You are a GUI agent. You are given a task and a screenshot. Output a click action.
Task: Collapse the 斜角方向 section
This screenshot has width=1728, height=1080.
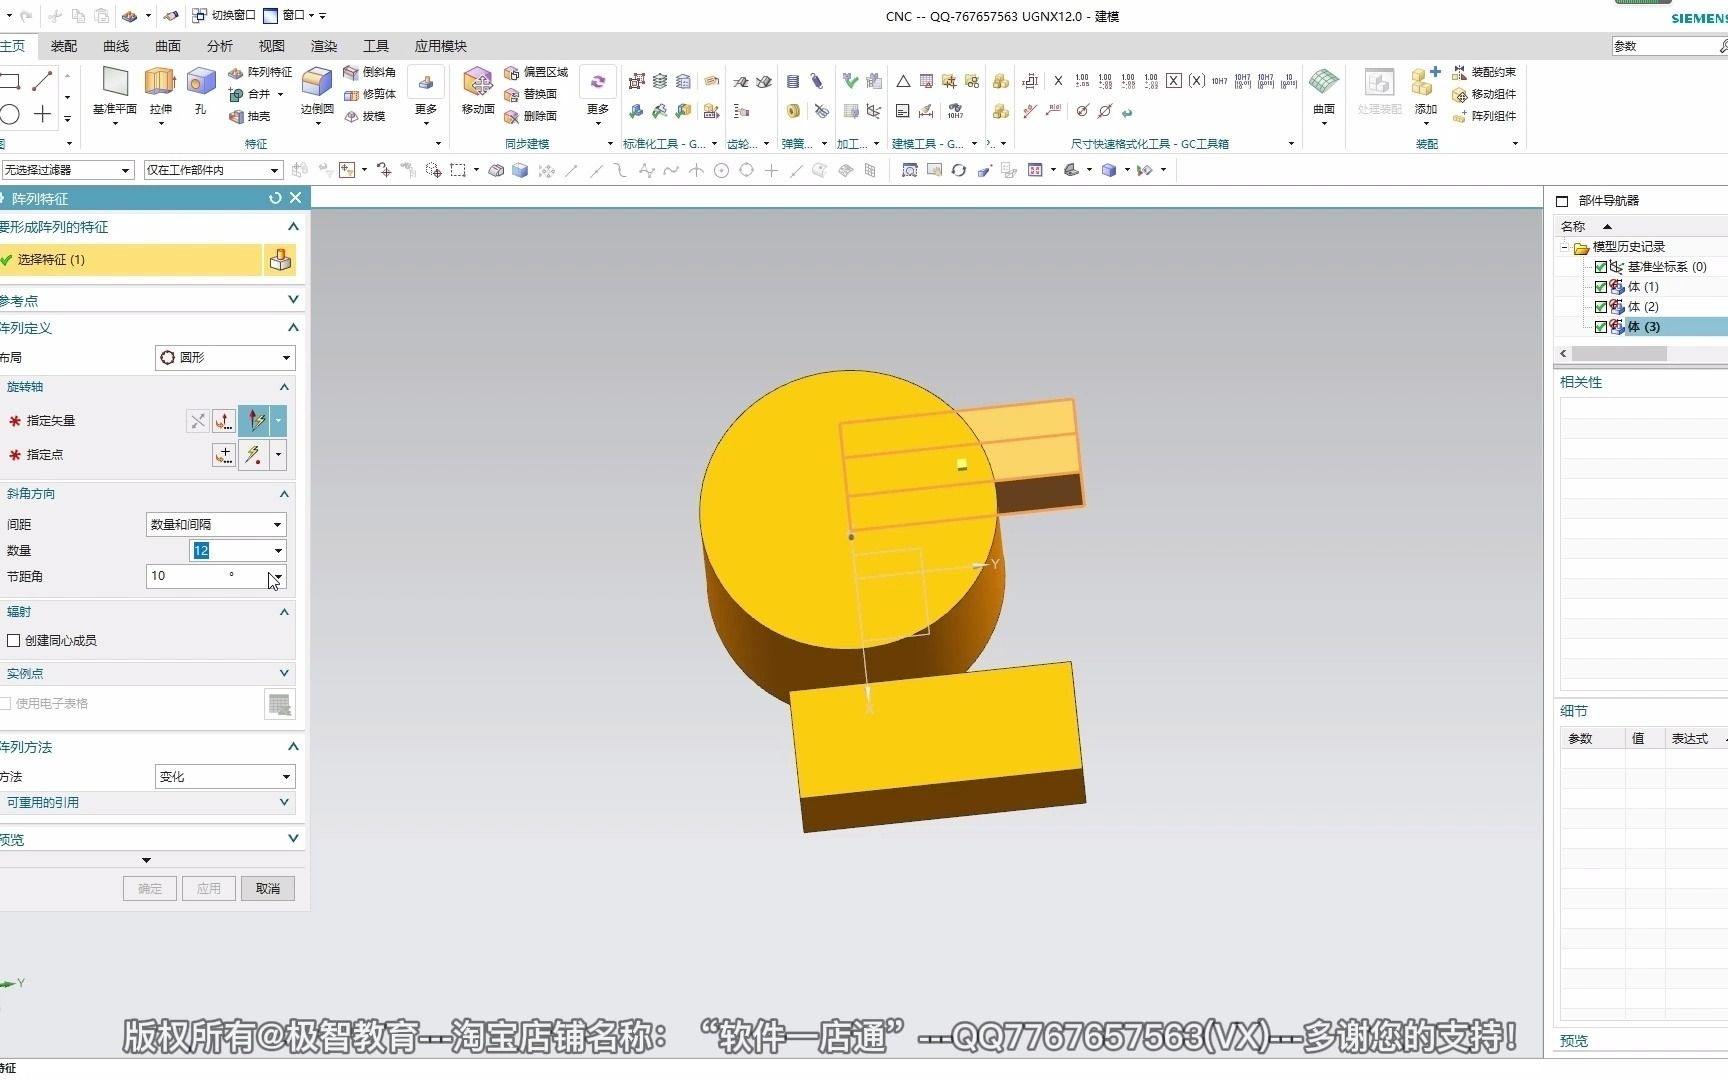pyautogui.click(x=284, y=493)
